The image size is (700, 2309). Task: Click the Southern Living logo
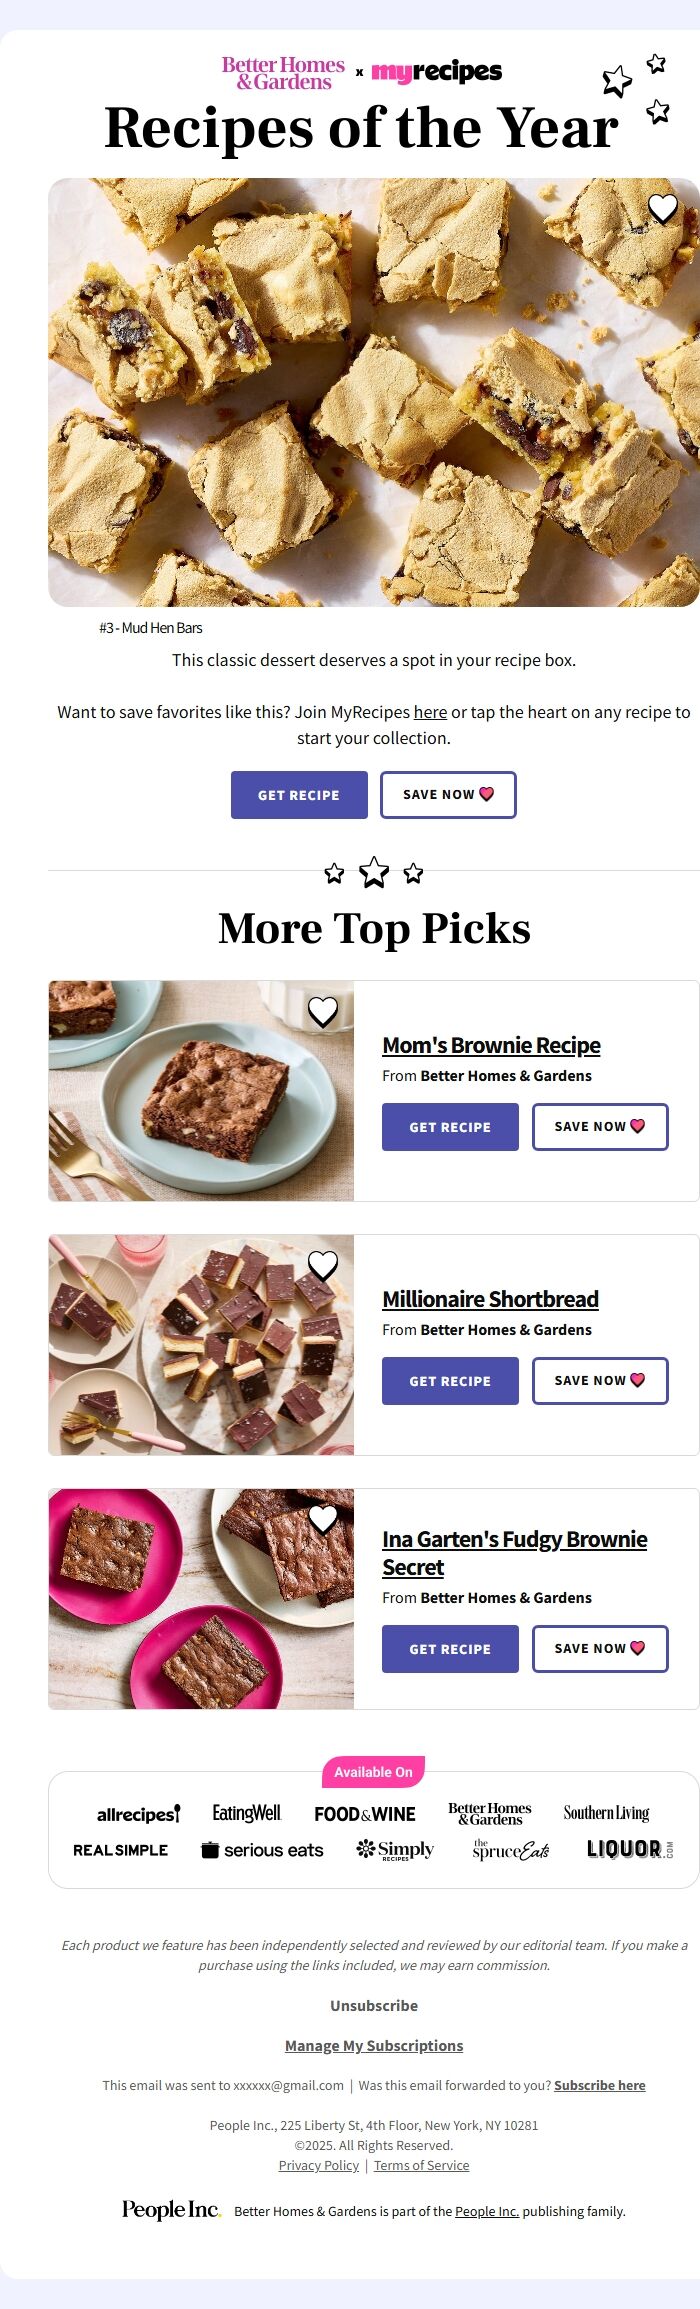(x=606, y=1813)
